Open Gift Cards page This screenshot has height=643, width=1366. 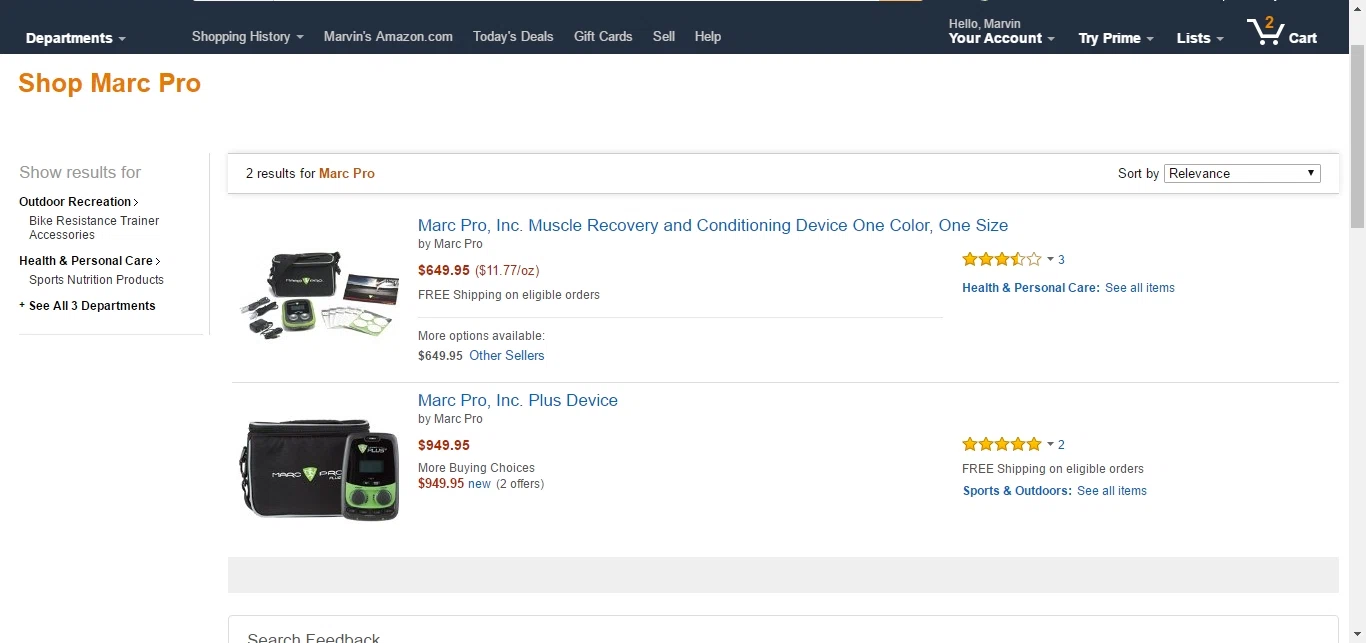click(x=603, y=36)
